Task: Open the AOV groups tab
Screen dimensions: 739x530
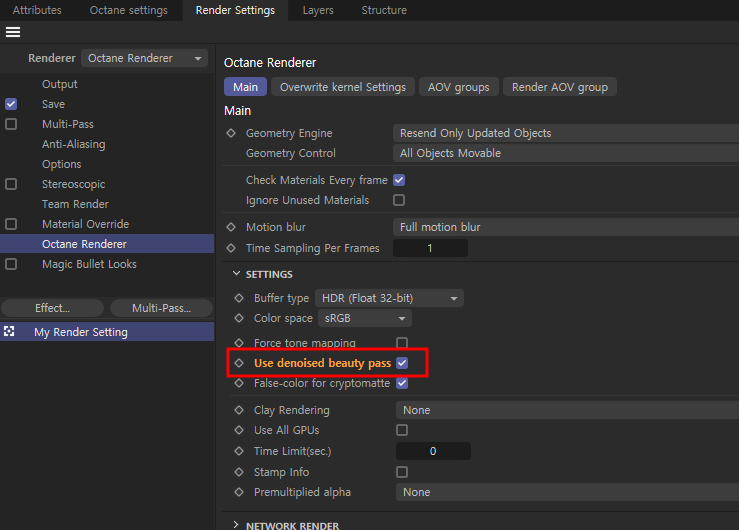Action: tap(458, 87)
